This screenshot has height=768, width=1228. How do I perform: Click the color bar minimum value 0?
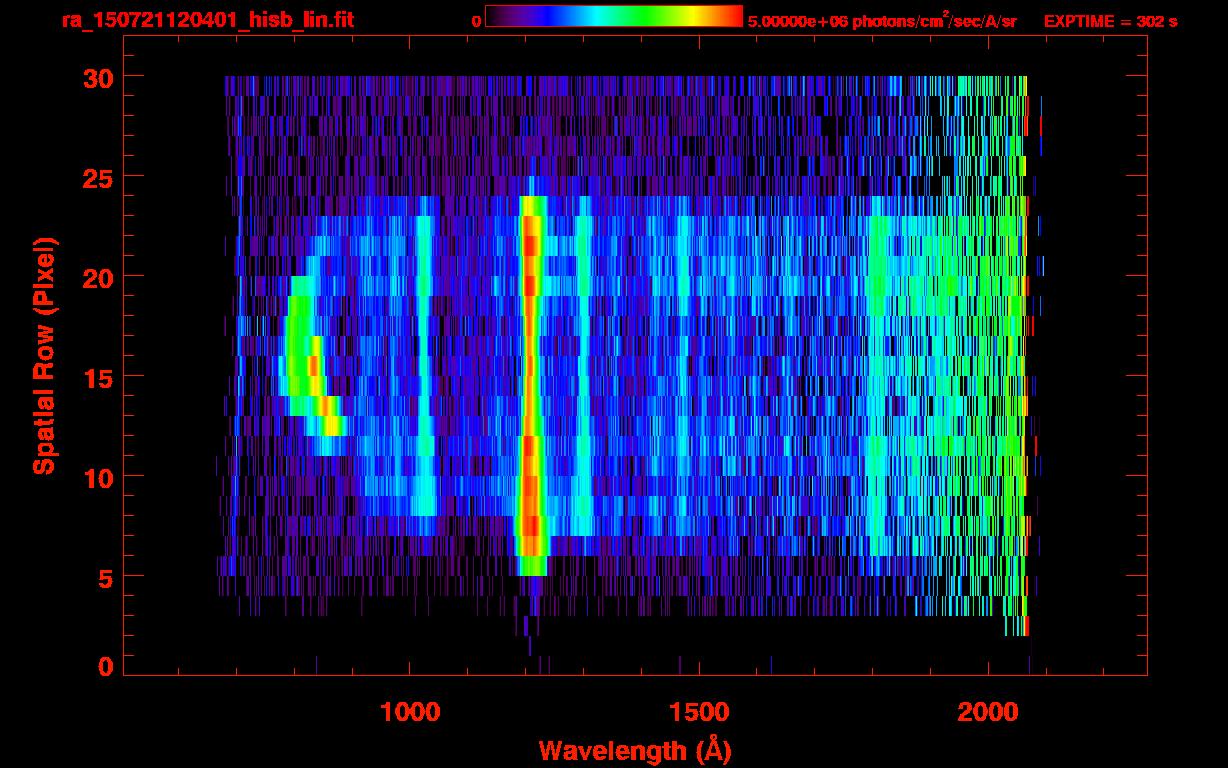[x=476, y=21]
